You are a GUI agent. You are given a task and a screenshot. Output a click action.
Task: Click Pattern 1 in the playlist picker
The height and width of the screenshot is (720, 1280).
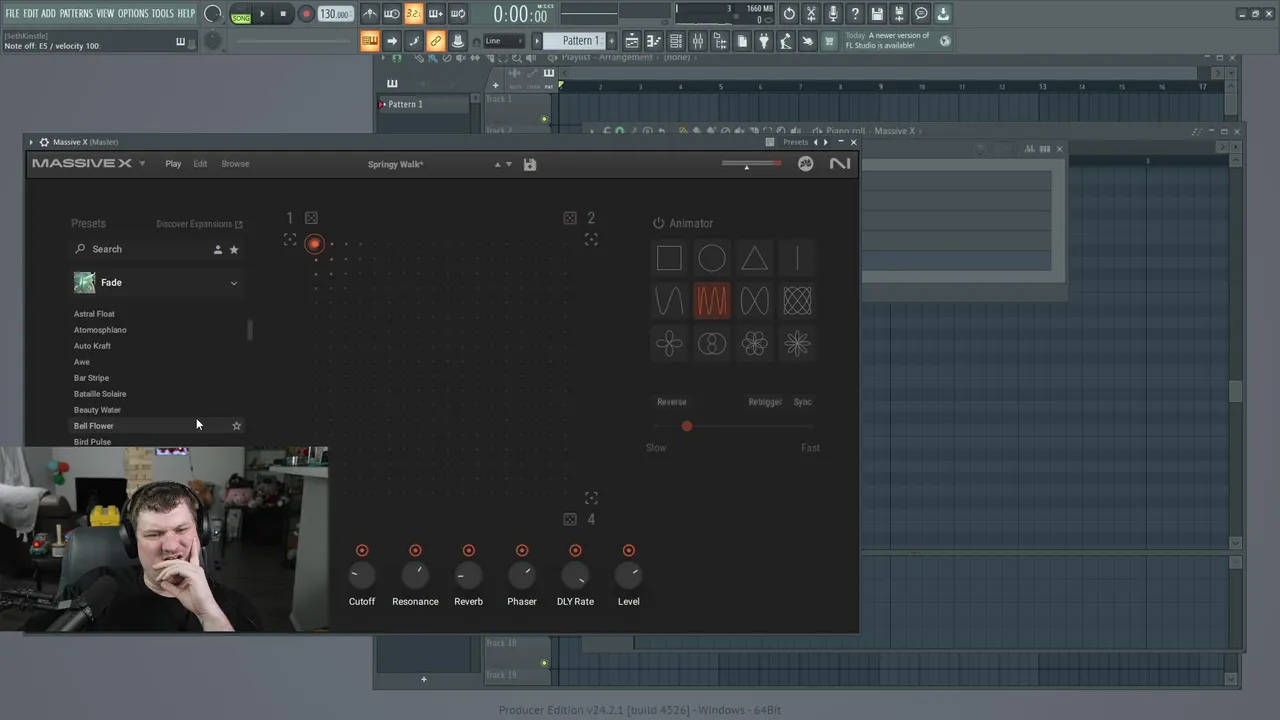[405, 104]
